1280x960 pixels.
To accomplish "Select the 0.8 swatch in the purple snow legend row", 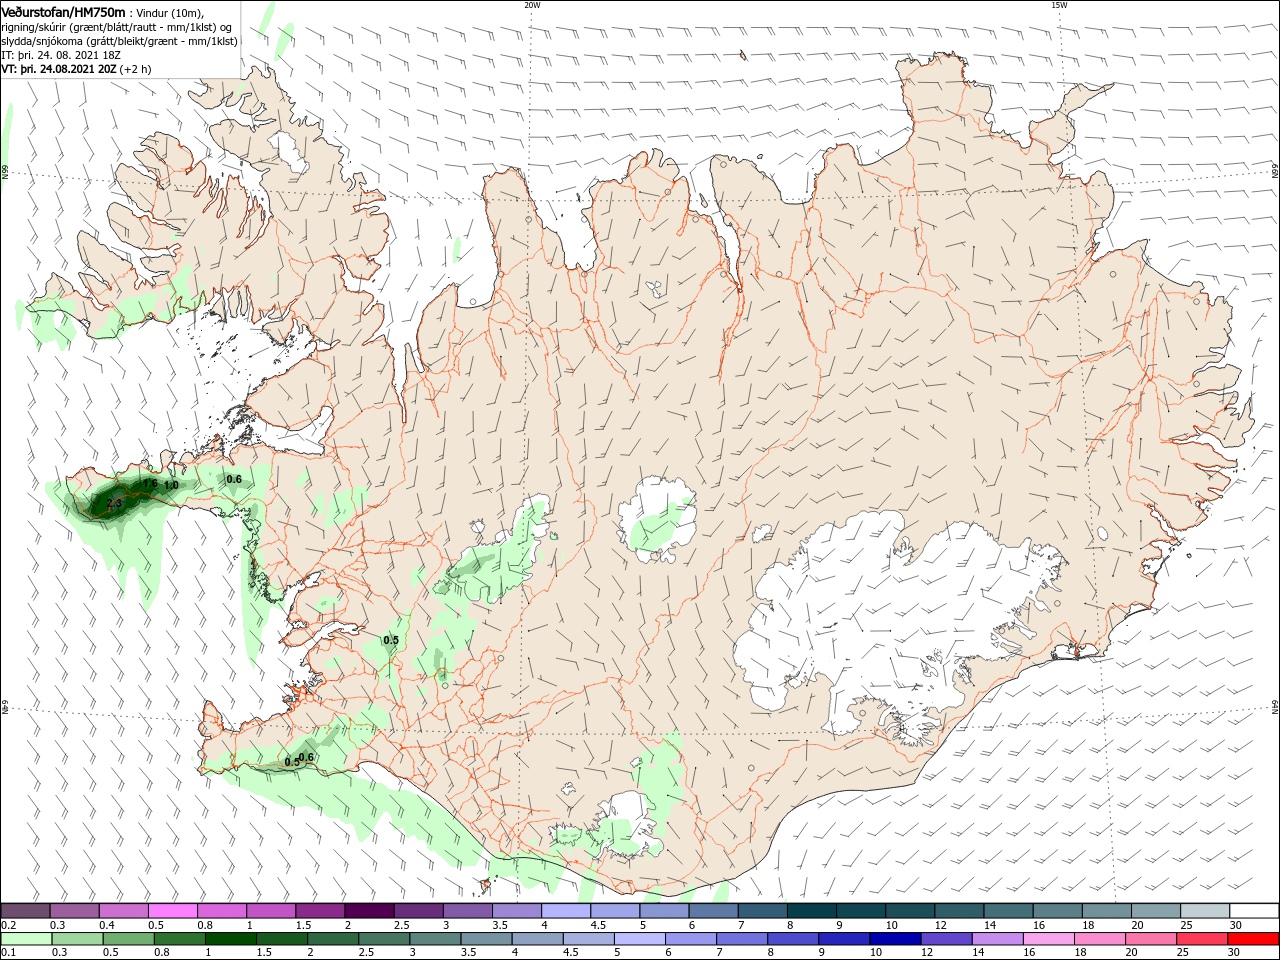I will pos(221,911).
